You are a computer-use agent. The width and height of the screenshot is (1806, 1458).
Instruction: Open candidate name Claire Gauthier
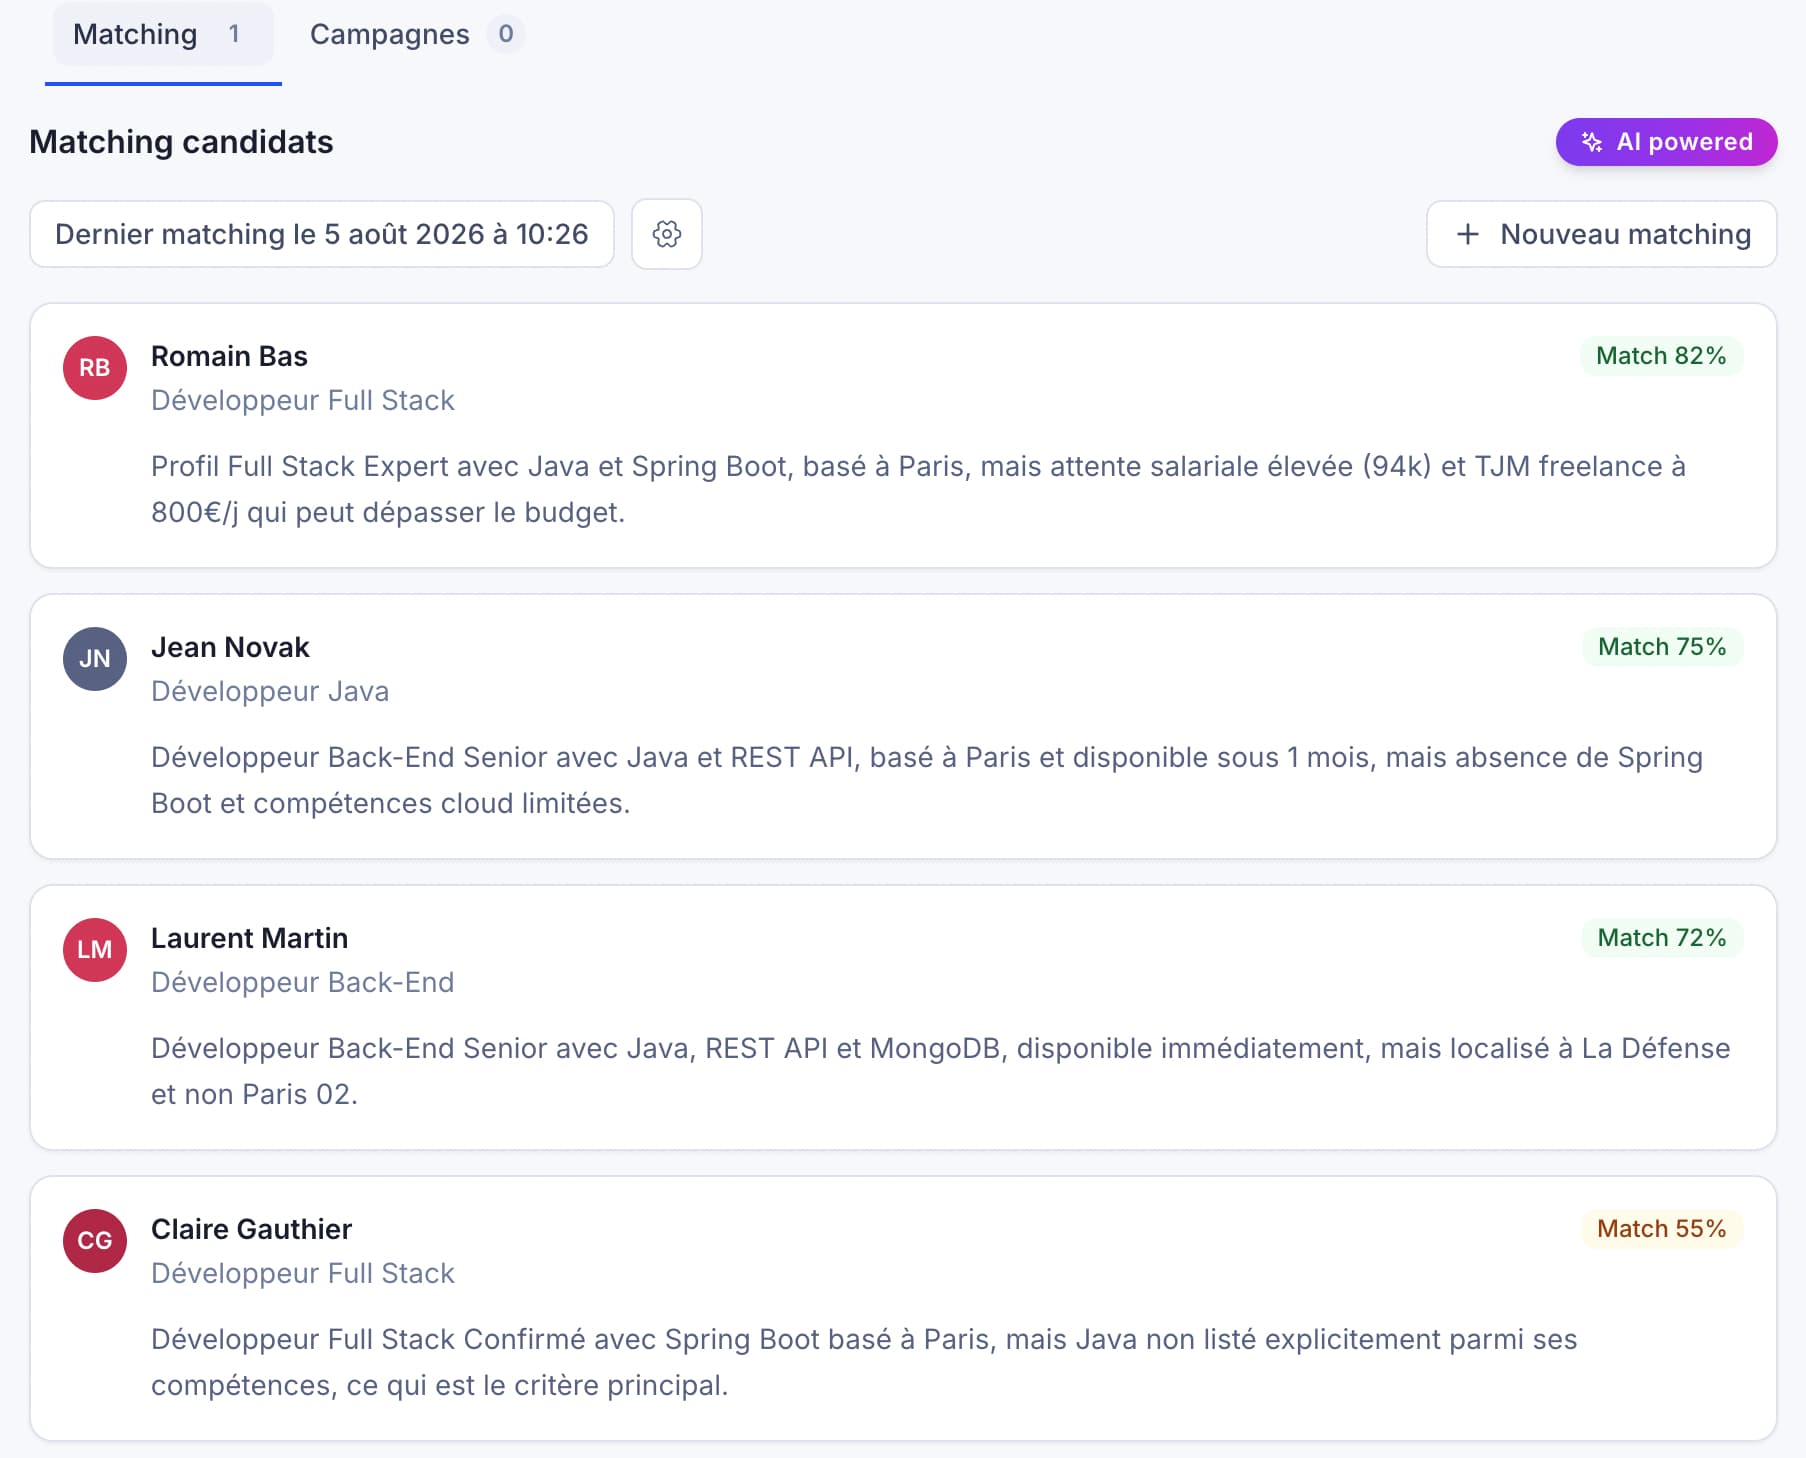coord(252,1229)
